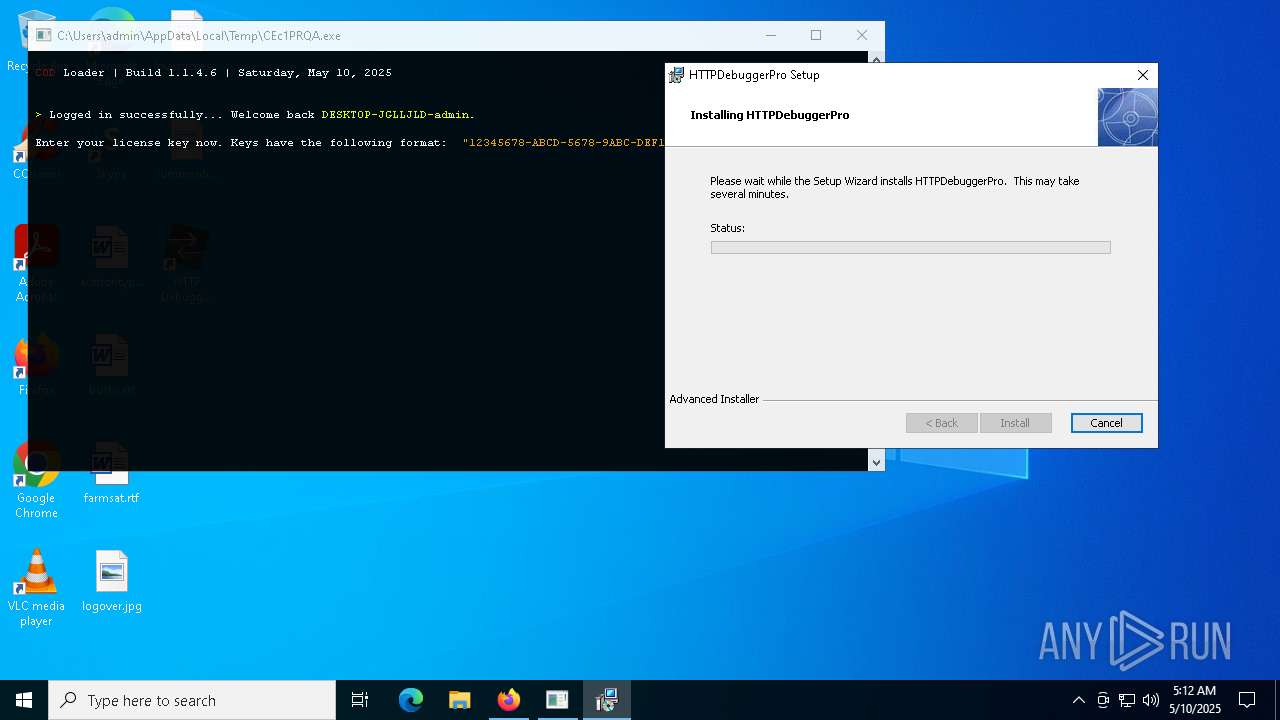Click the 'Installing HTTPDebuggerPro' heading
Image resolution: width=1280 pixels, height=720 pixels.
[x=770, y=115]
